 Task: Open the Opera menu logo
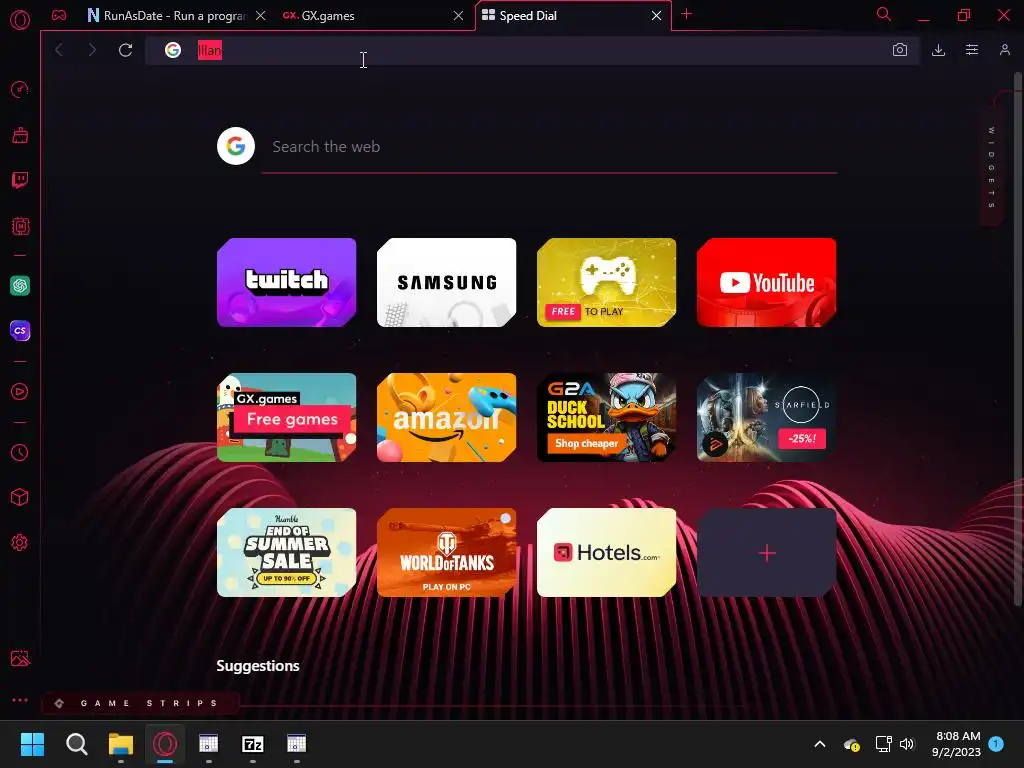tap(20, 20)
